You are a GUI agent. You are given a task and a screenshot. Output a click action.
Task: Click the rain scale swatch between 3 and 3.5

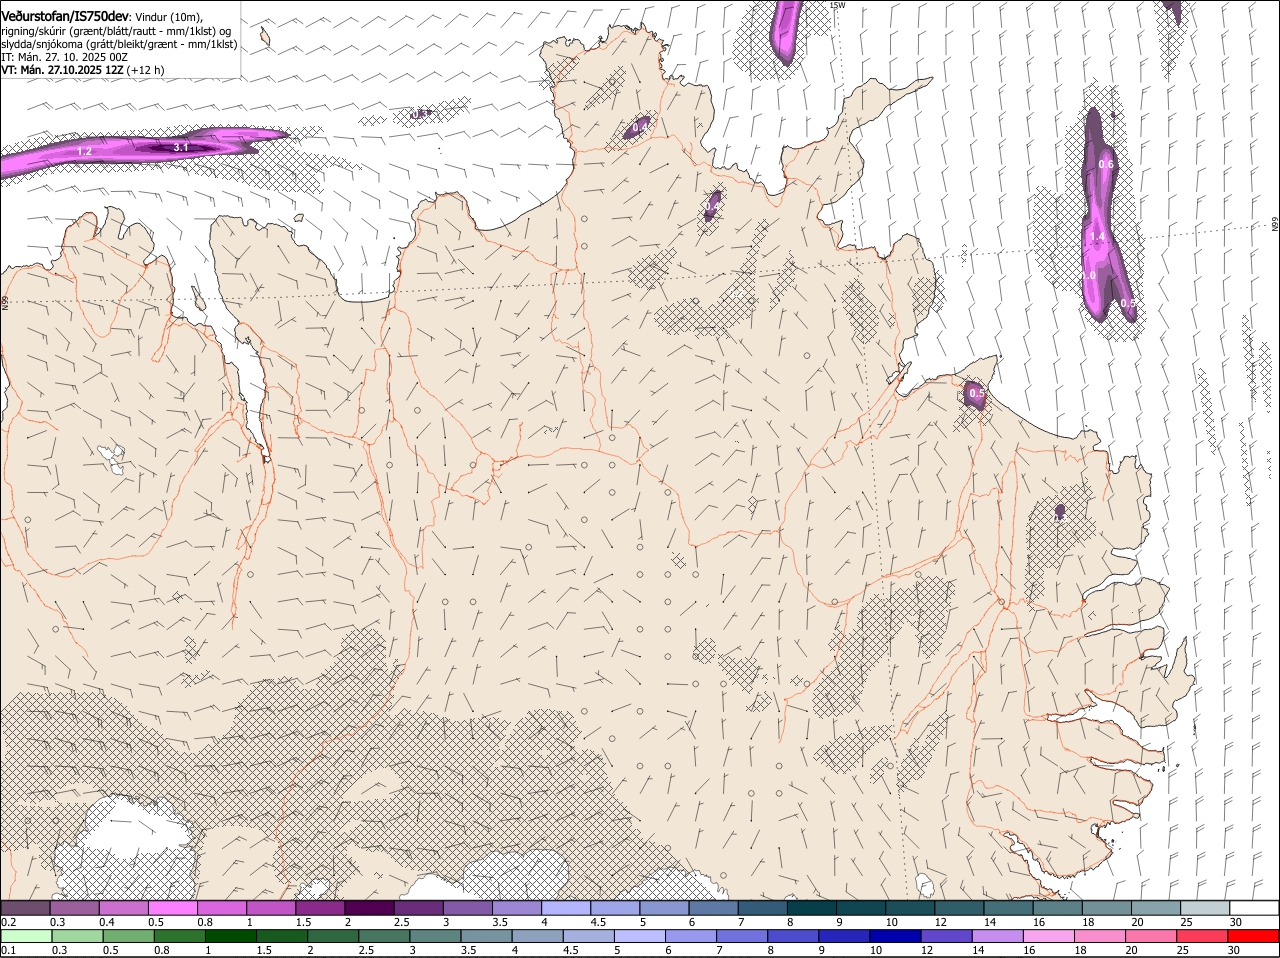436,936
